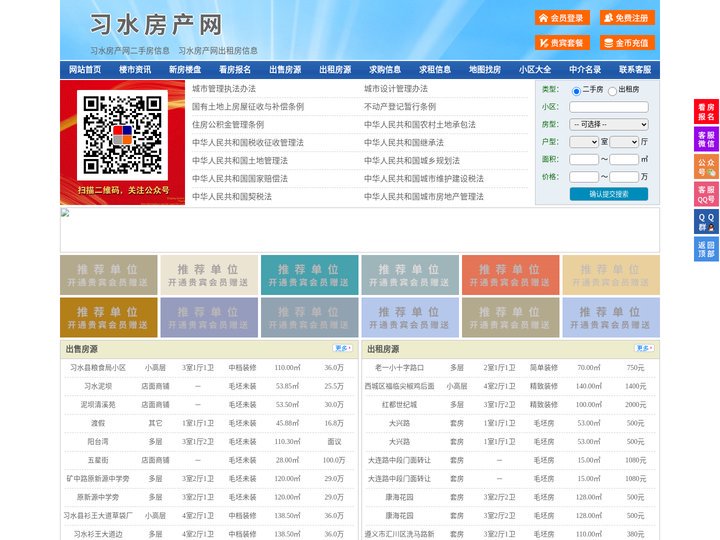Click the QR code image
This screenshot has height=540, width=720.
(x=122, y=135)
